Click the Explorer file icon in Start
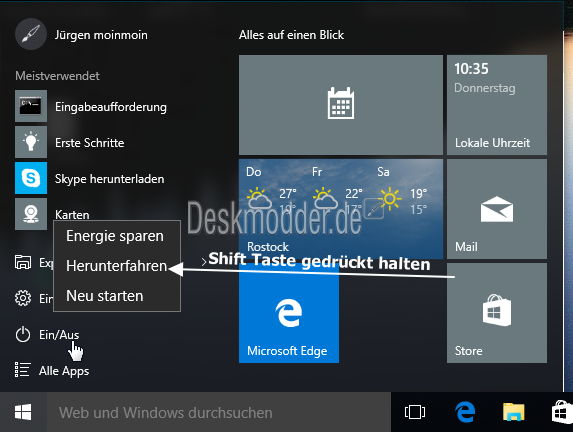The image size is (573, 432). point(23,262)
